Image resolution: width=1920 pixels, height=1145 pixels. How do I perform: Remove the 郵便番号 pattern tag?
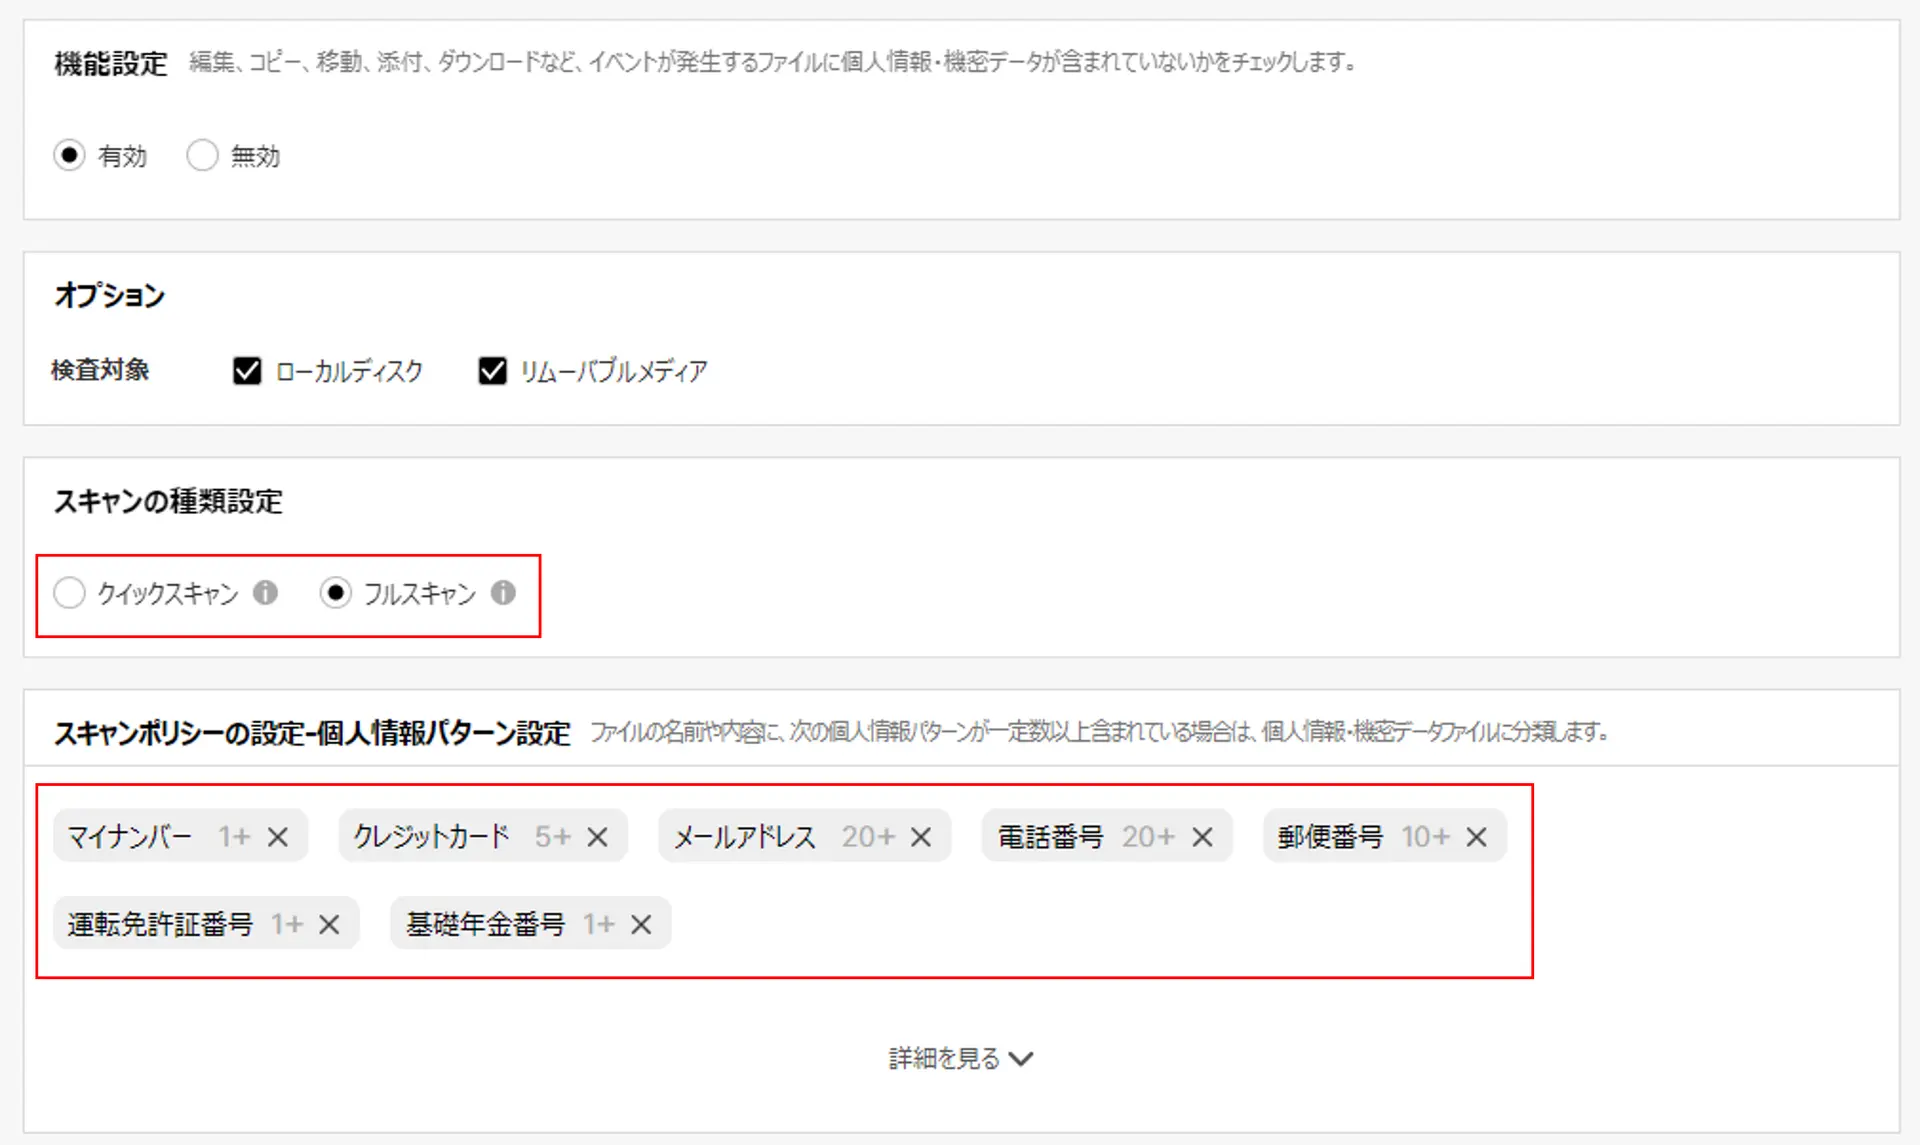pos(1476,837)
